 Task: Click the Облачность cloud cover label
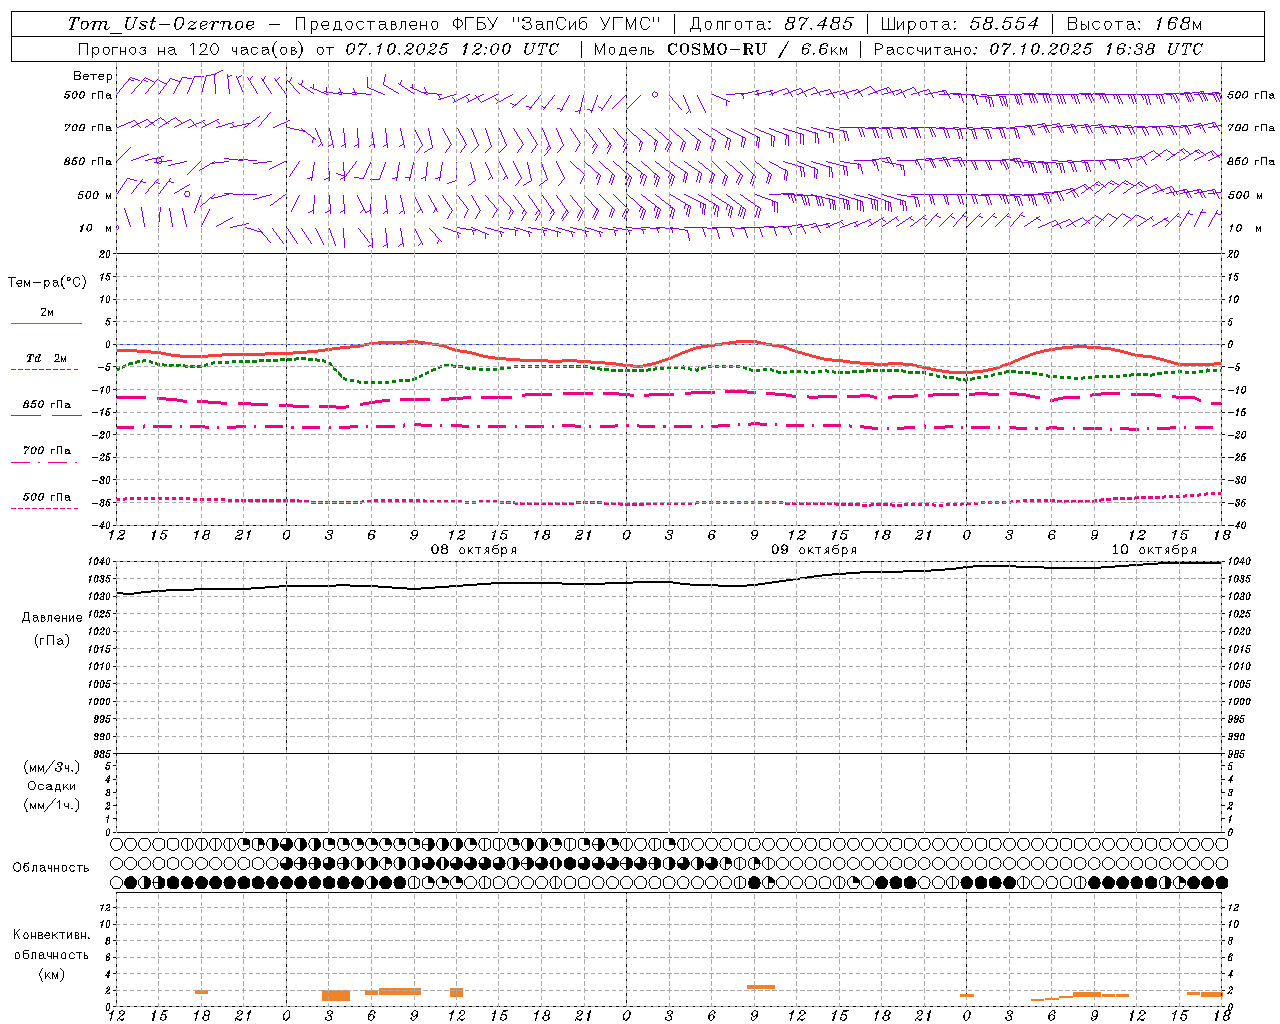(50, 868)
